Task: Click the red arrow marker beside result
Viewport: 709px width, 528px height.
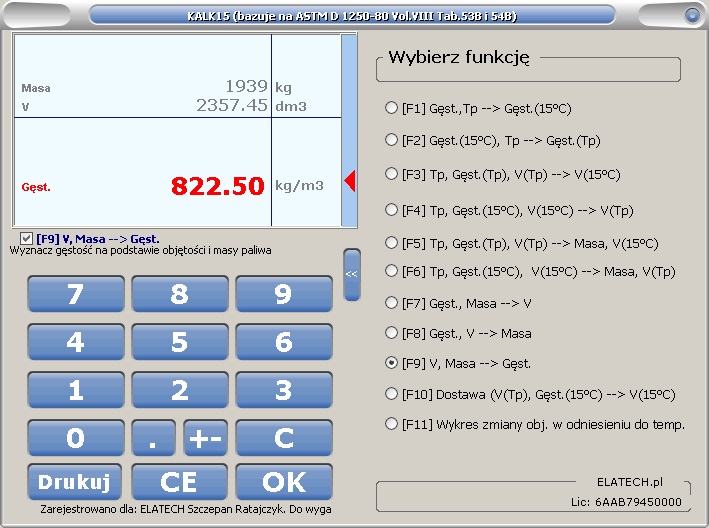Action: pyautogui.click(x=350, y=181)
